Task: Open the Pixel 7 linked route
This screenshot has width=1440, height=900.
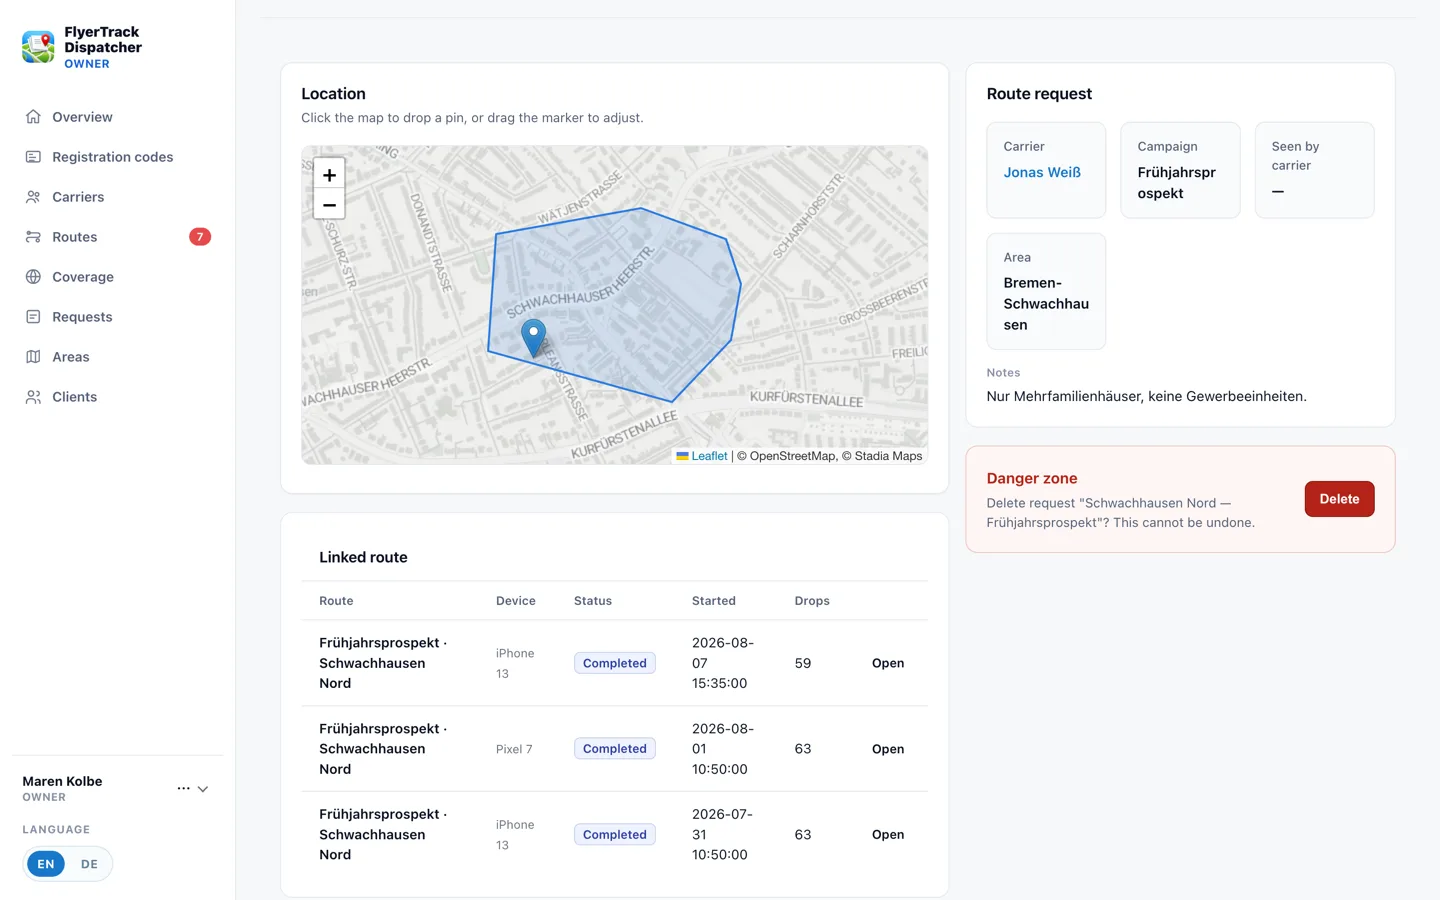Action: point(888,749)
